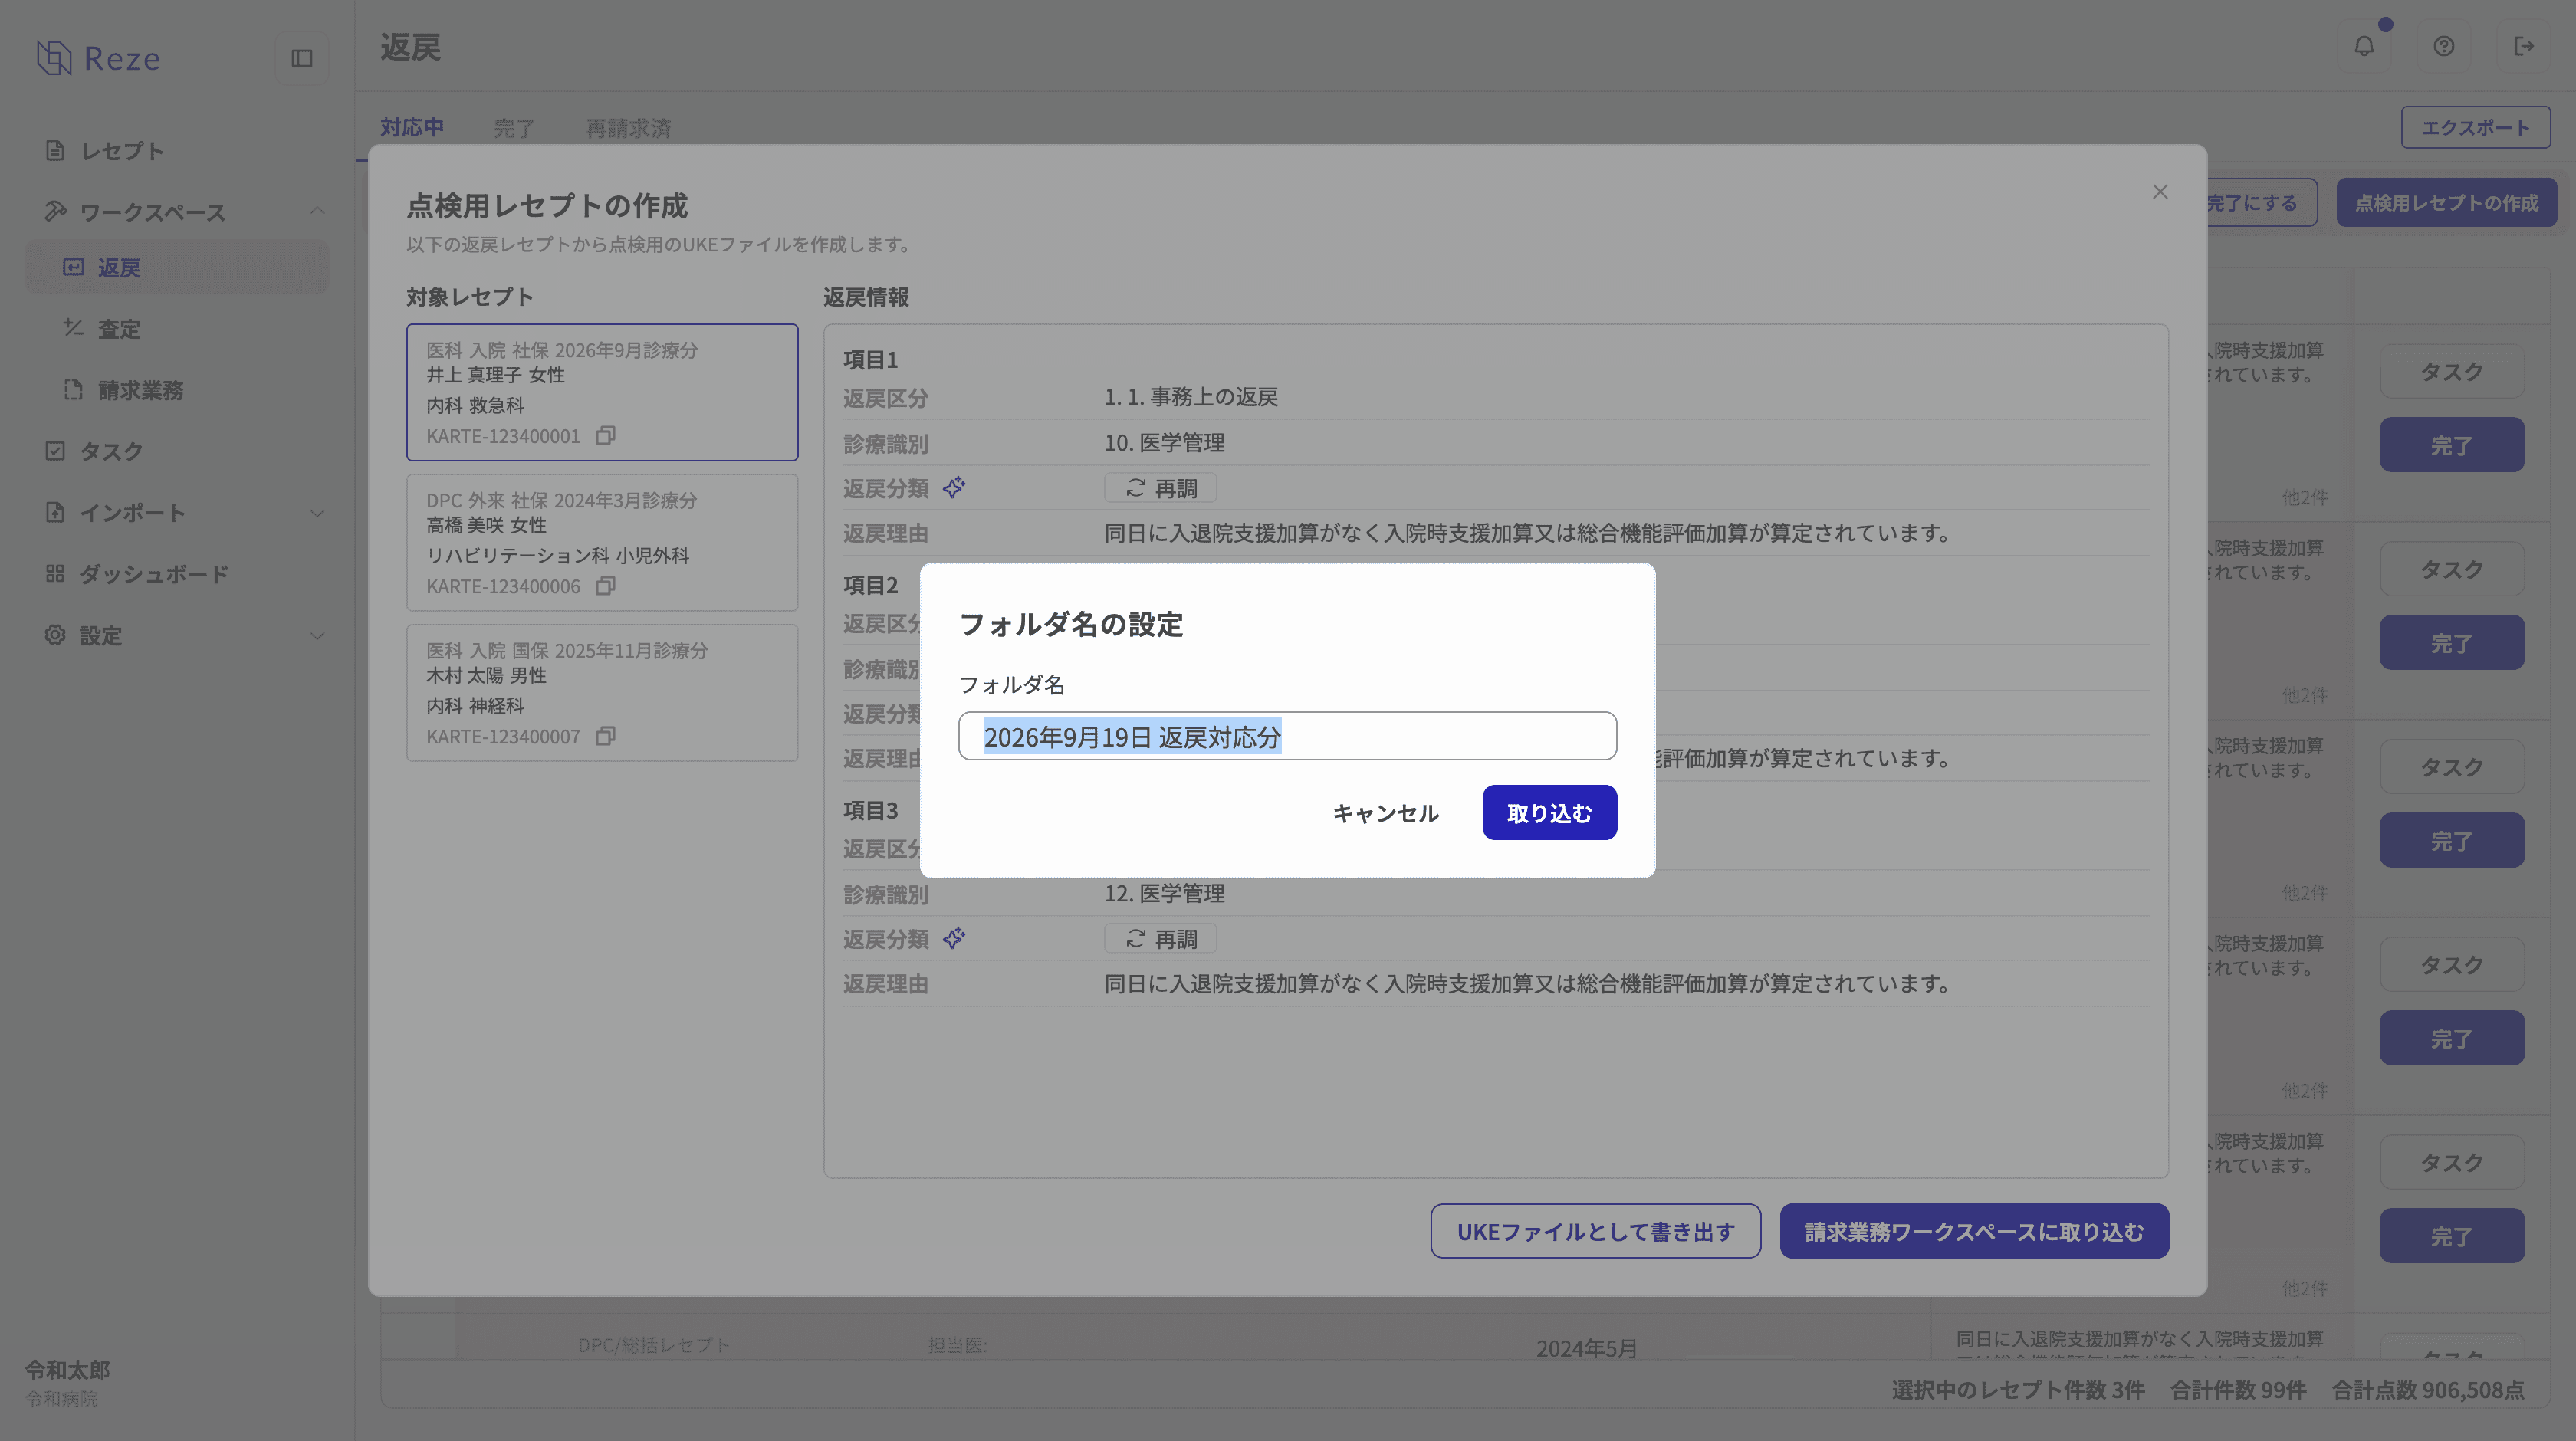Close the 点検用レセプトの作成 dialog
Image resolution: width=2576 pixels, height=1441 pixels.
point(2160,192)
